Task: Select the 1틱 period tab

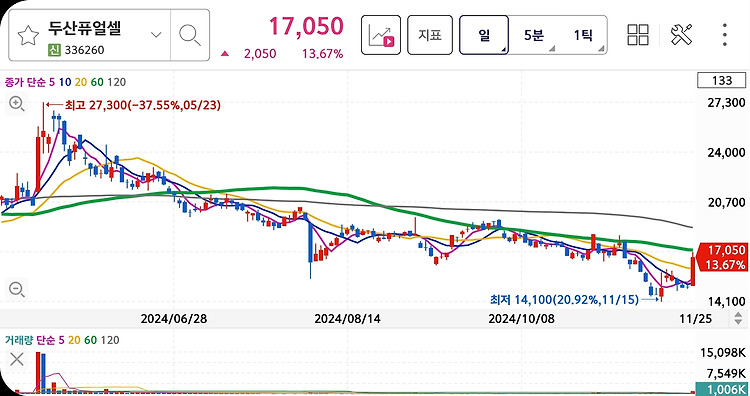Action: tap(583, 35)
